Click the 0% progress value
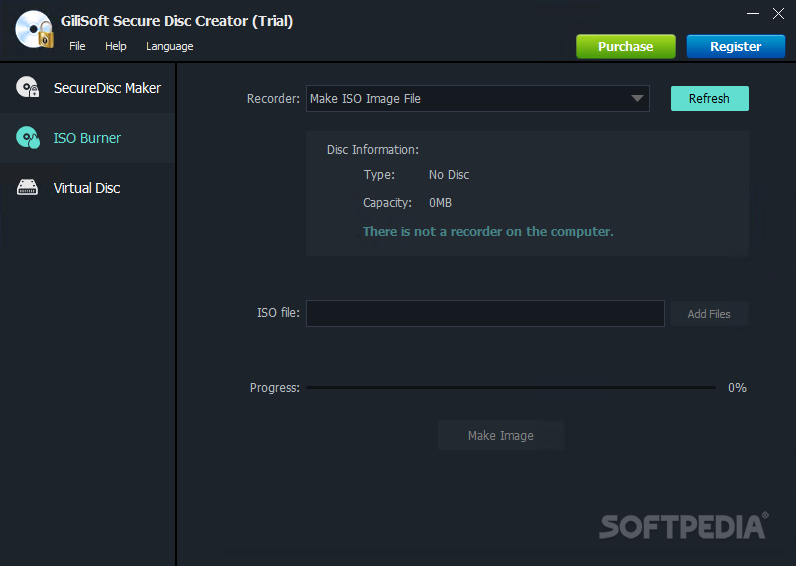The height and width of the screenshot is (566, 796). (737, 388)
